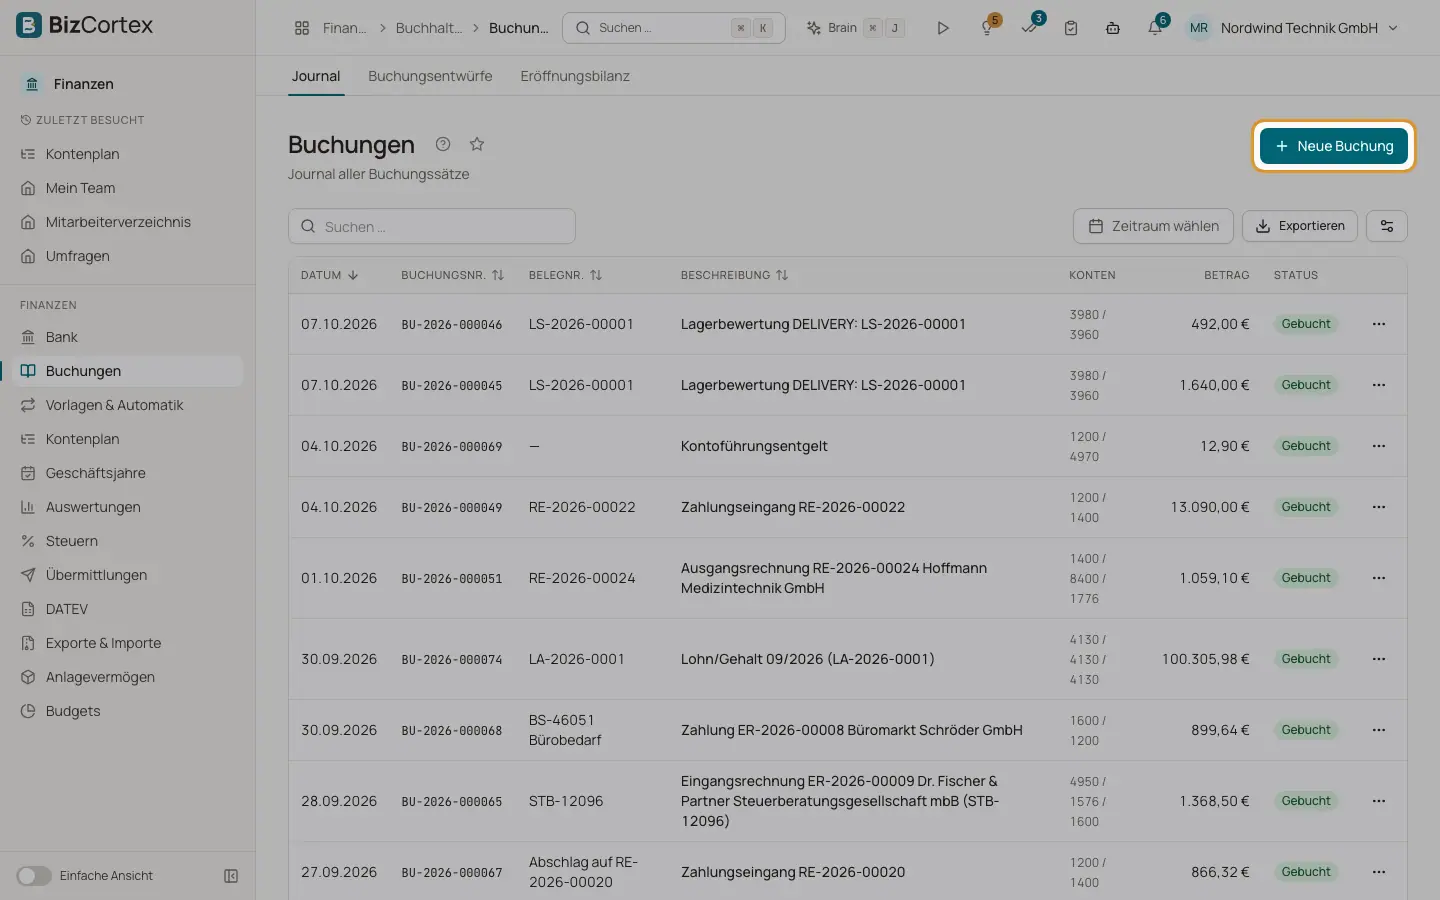Sort the table by Buchungsnr. column

point(452,275)
